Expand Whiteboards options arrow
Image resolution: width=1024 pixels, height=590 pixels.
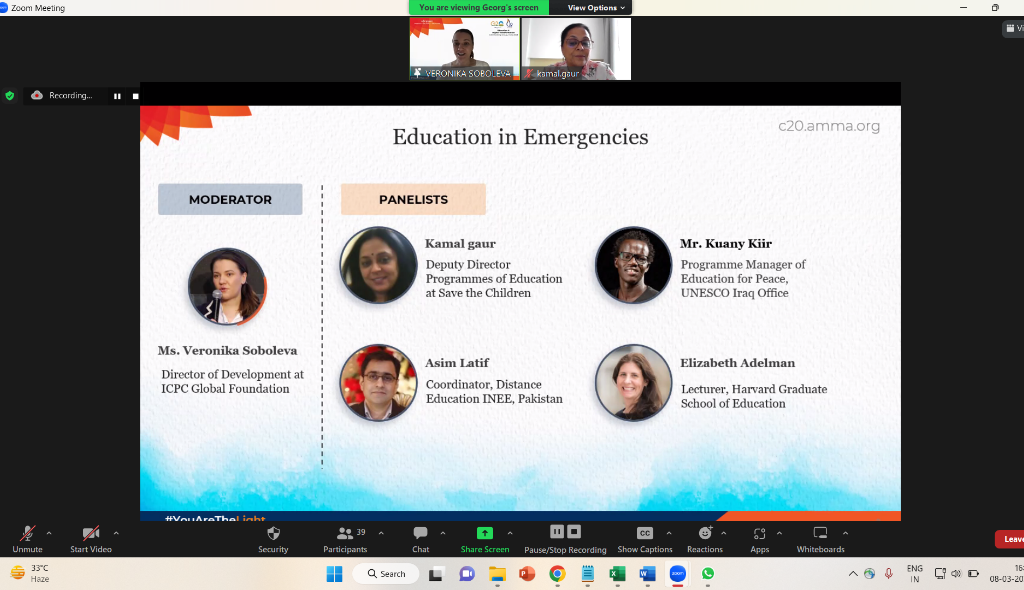[845, 533]
